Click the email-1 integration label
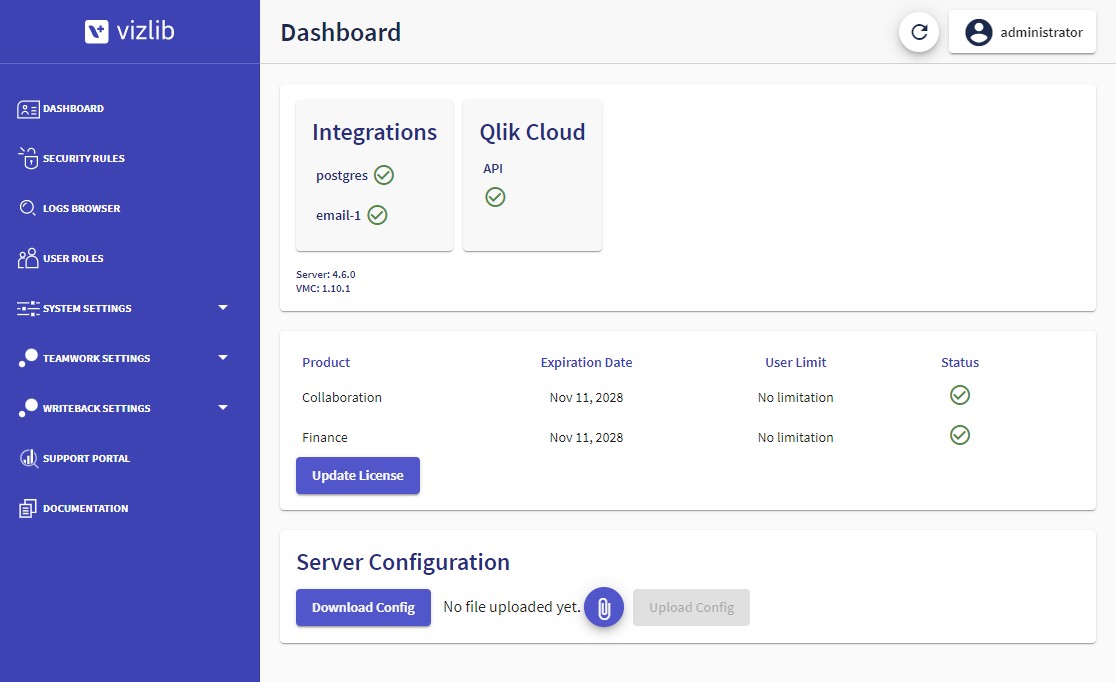1116x682 pixels. [x=338, y=215]
